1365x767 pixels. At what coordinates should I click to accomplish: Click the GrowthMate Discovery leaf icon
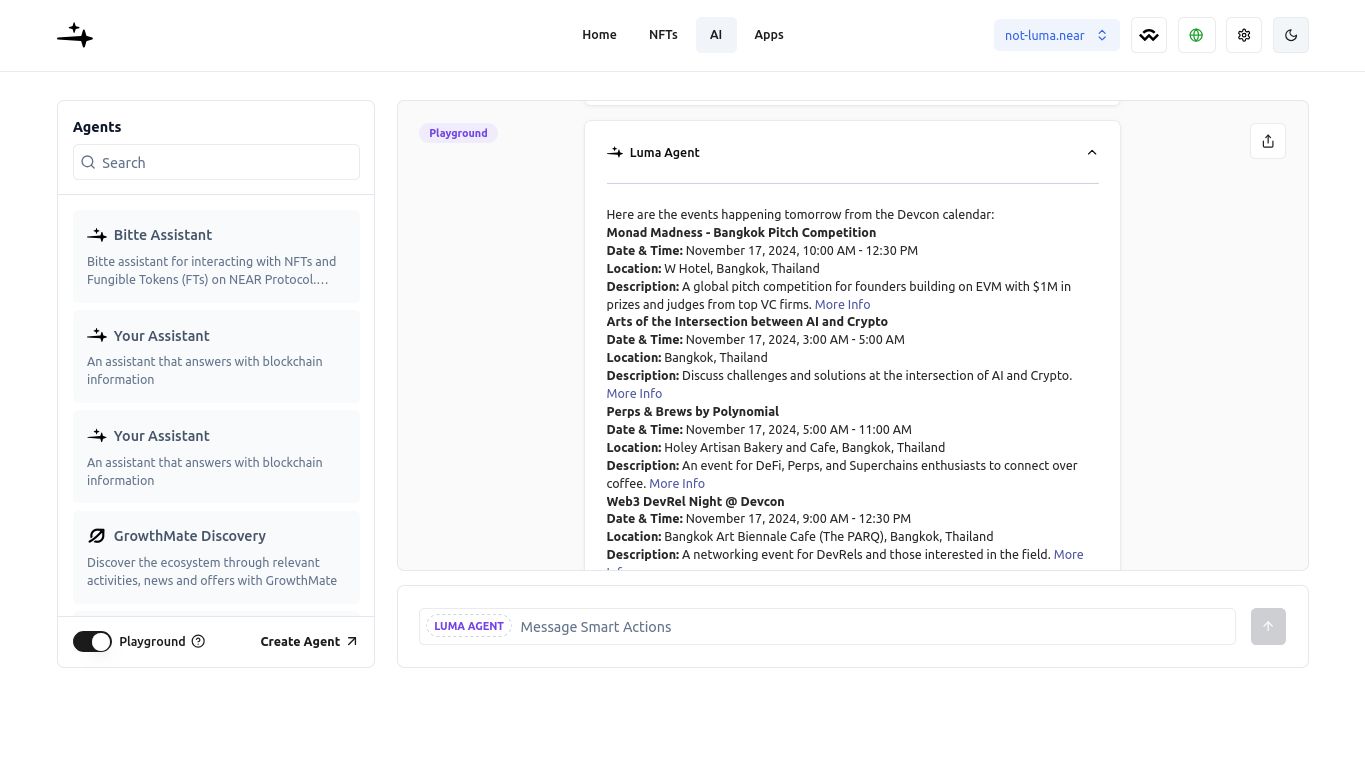coord(97,536)
